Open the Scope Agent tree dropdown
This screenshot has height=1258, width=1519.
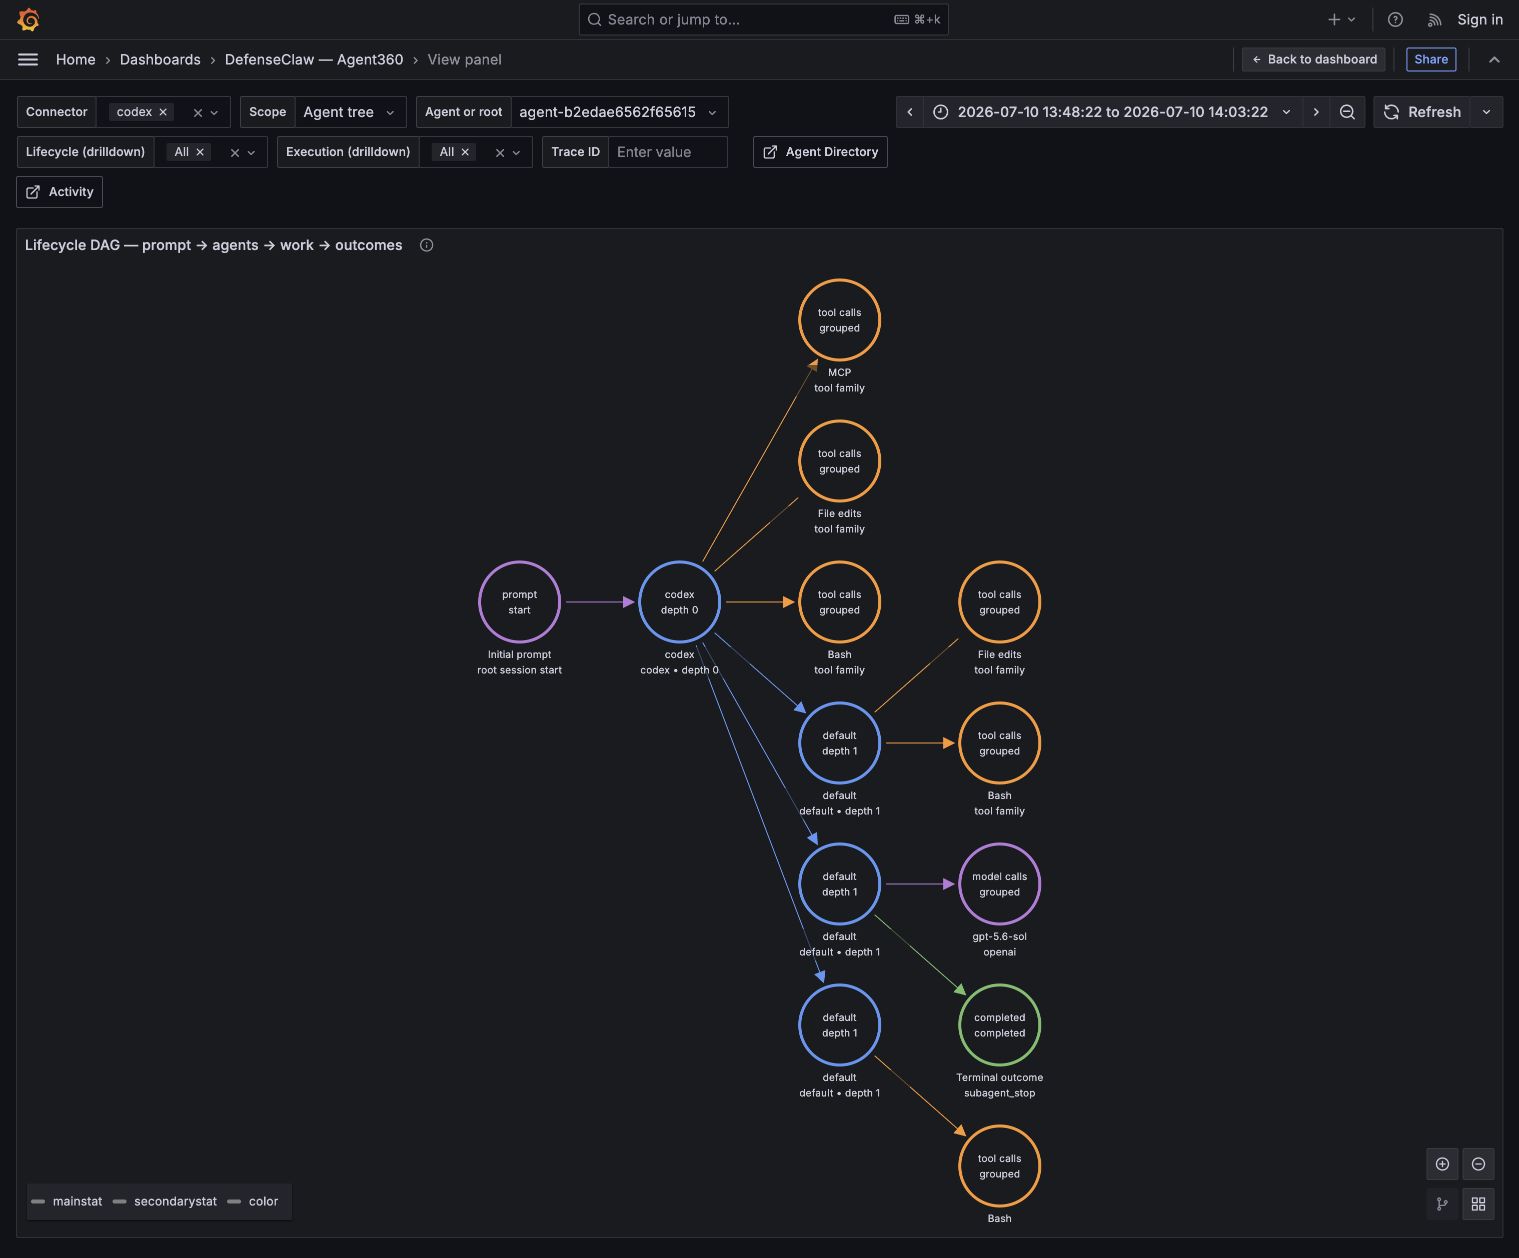click(350, 112)
